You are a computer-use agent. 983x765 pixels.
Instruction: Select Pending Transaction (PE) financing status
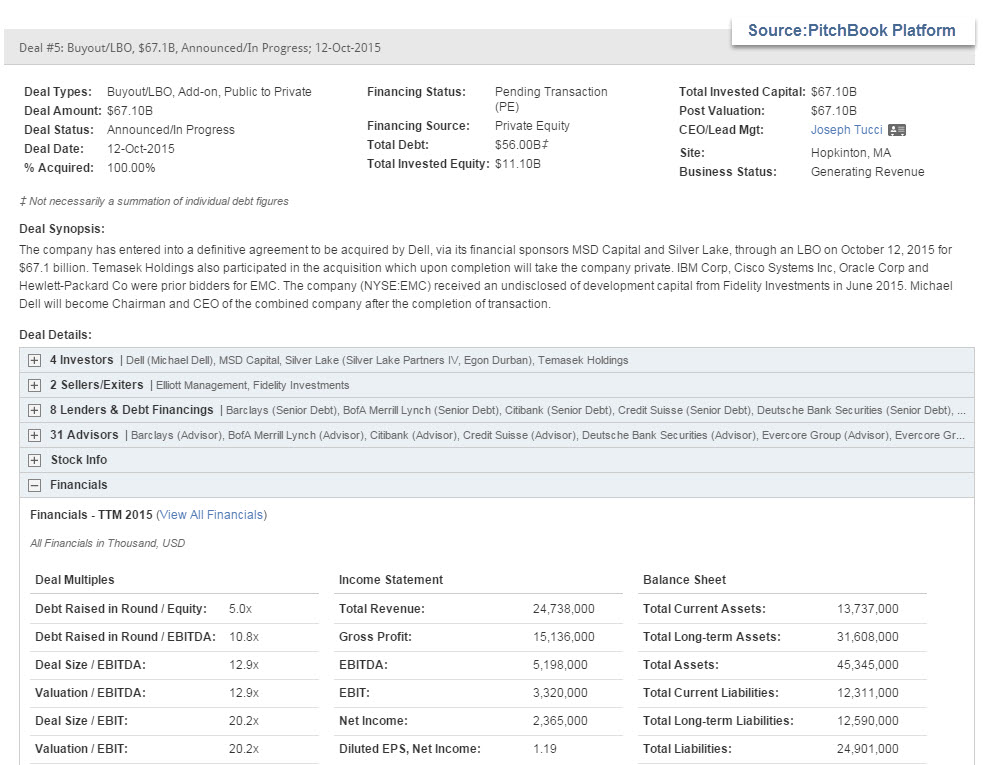pyautogui.click(x=551, y=99)
